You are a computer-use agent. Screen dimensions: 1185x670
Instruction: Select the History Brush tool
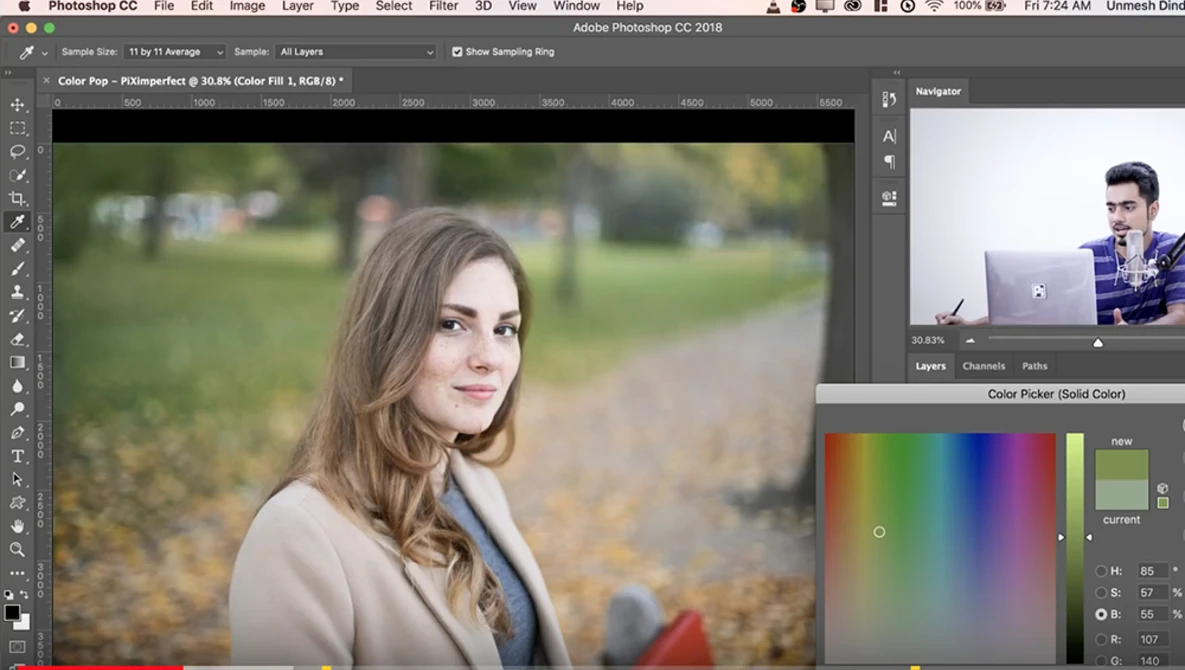coord(17,315)
